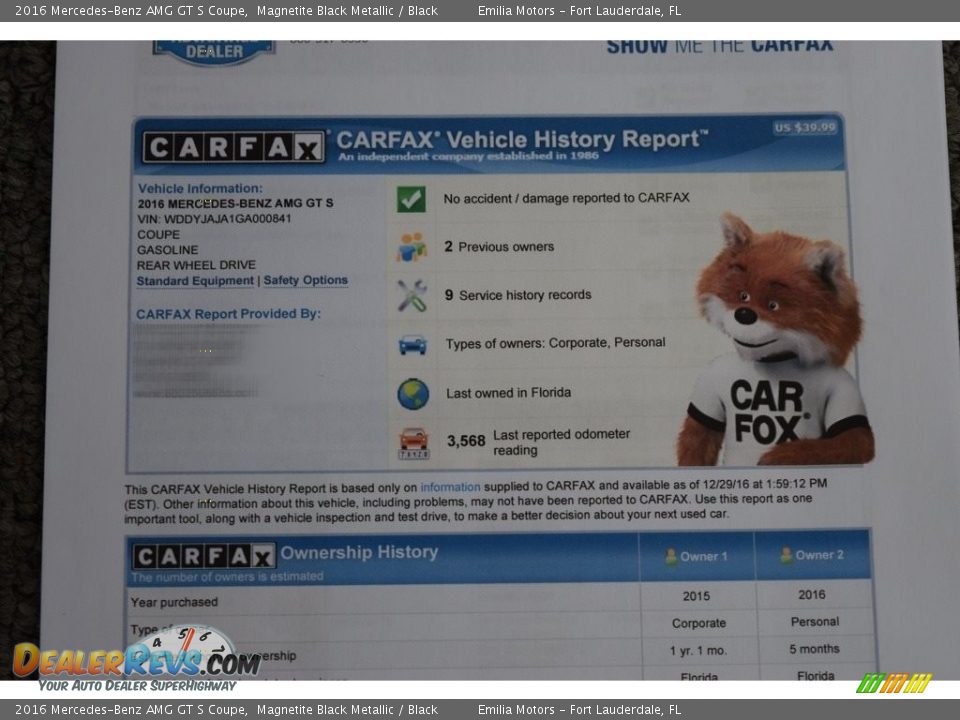Click the Show Me The Carfax heading

click(719, 46)
